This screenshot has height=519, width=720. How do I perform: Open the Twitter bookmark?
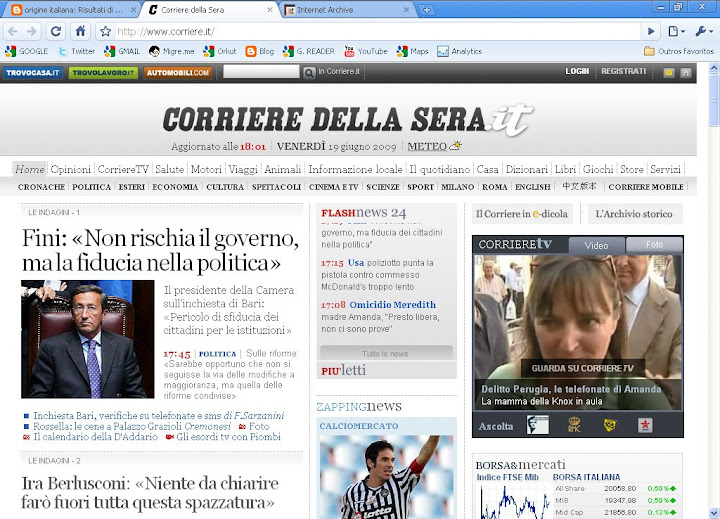tap(77, 51)
